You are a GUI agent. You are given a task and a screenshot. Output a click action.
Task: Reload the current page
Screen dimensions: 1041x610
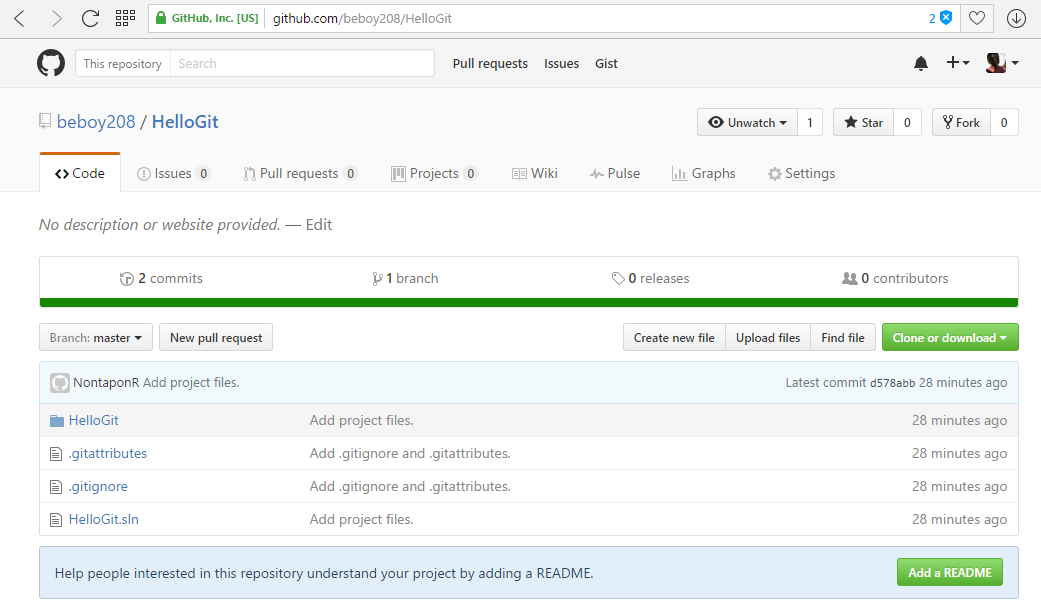pyautogui.click(x=90, y=19)
